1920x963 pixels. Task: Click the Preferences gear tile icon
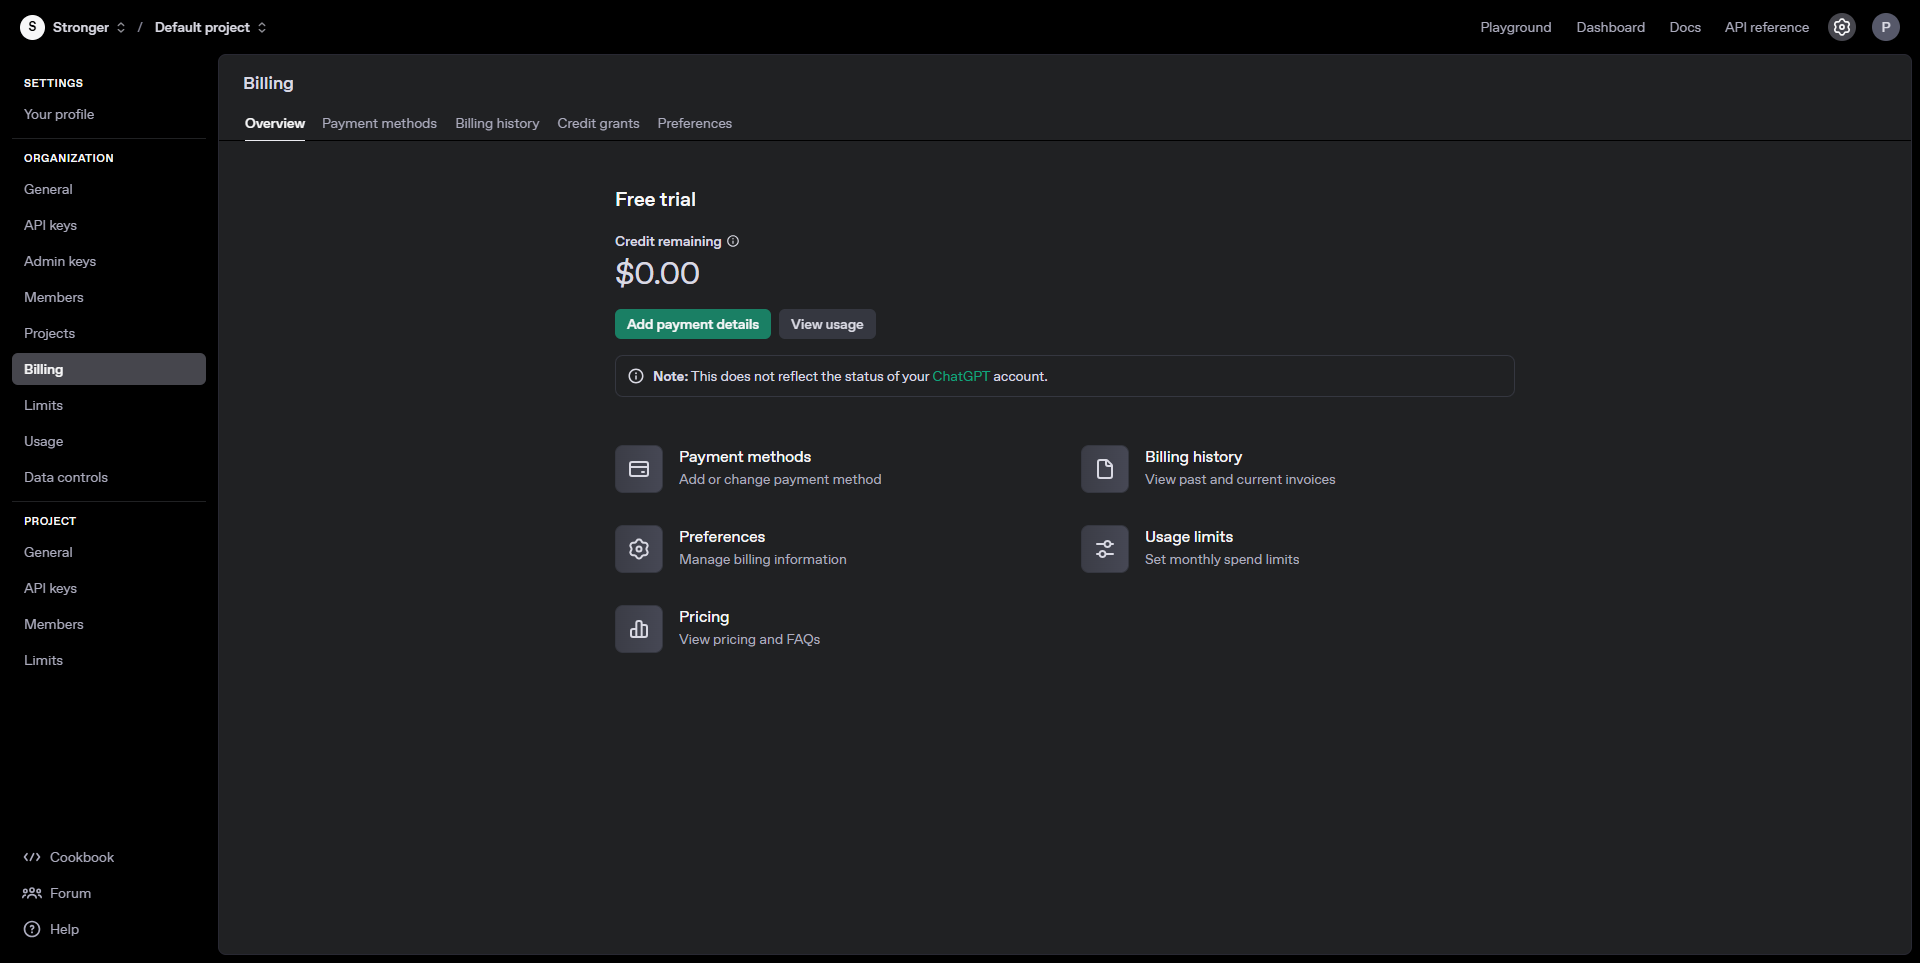(x=638, y=549)
